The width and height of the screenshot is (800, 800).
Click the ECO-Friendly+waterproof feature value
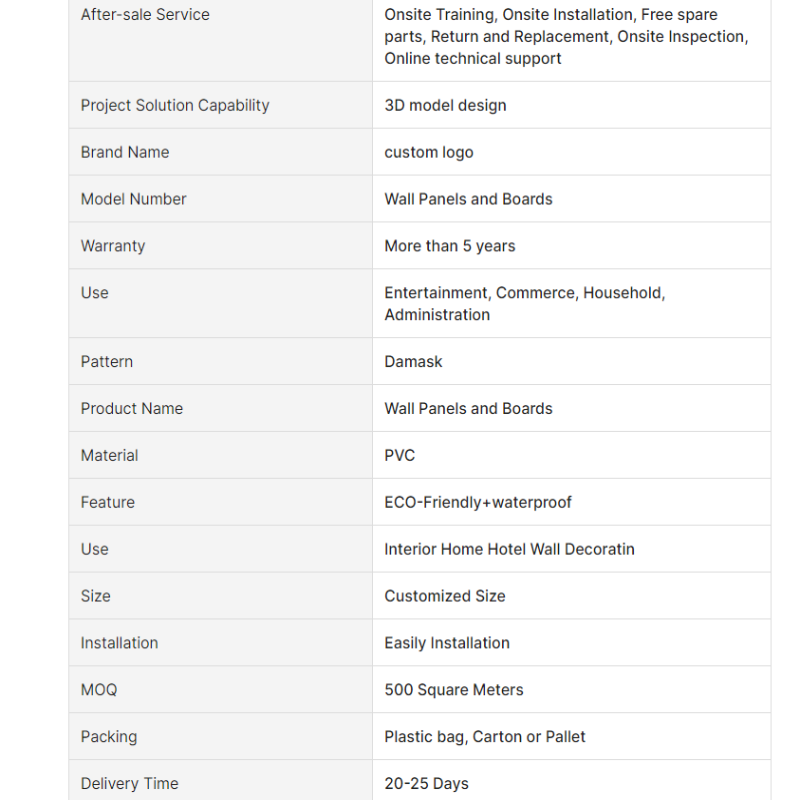click(478, 503)
